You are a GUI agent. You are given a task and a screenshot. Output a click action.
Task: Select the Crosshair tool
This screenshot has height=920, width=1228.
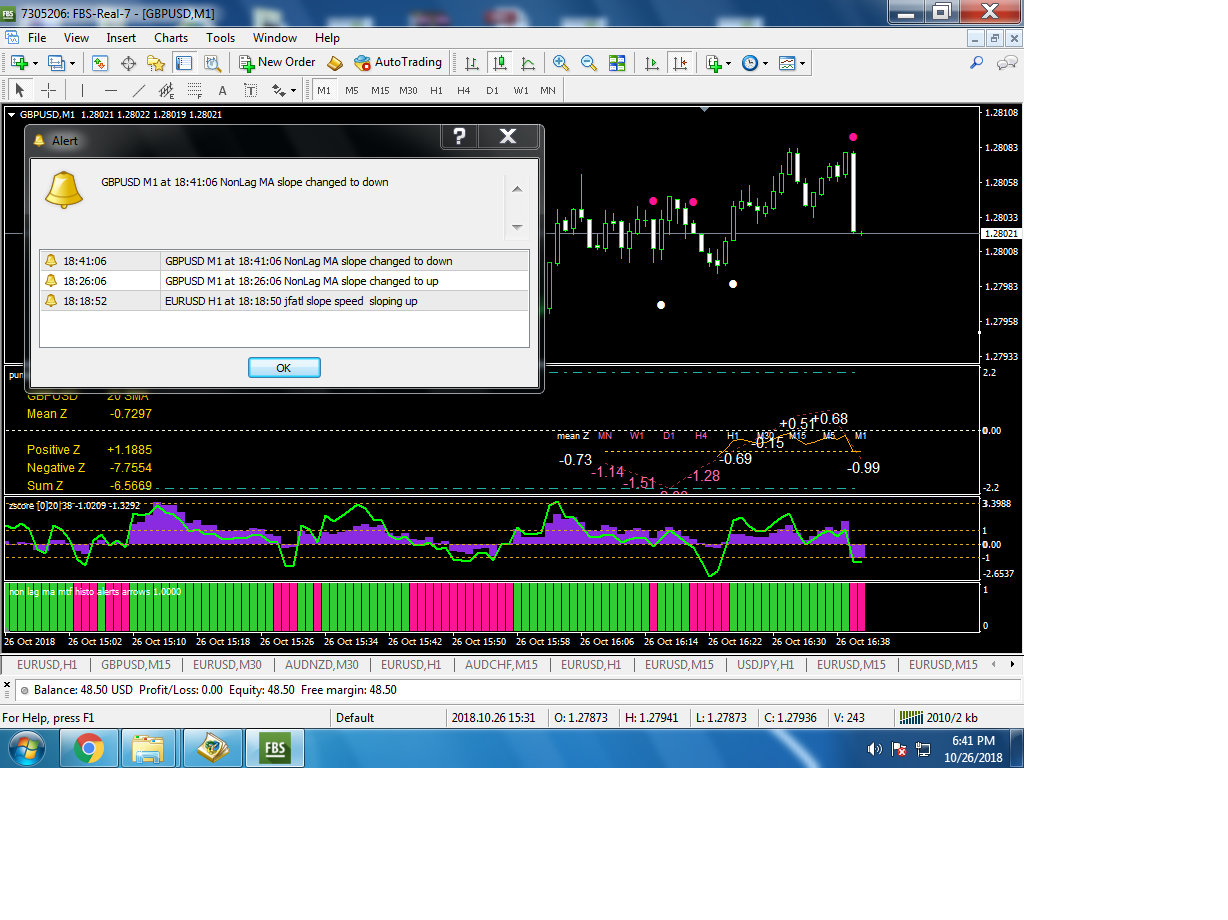tap(48, 90)
